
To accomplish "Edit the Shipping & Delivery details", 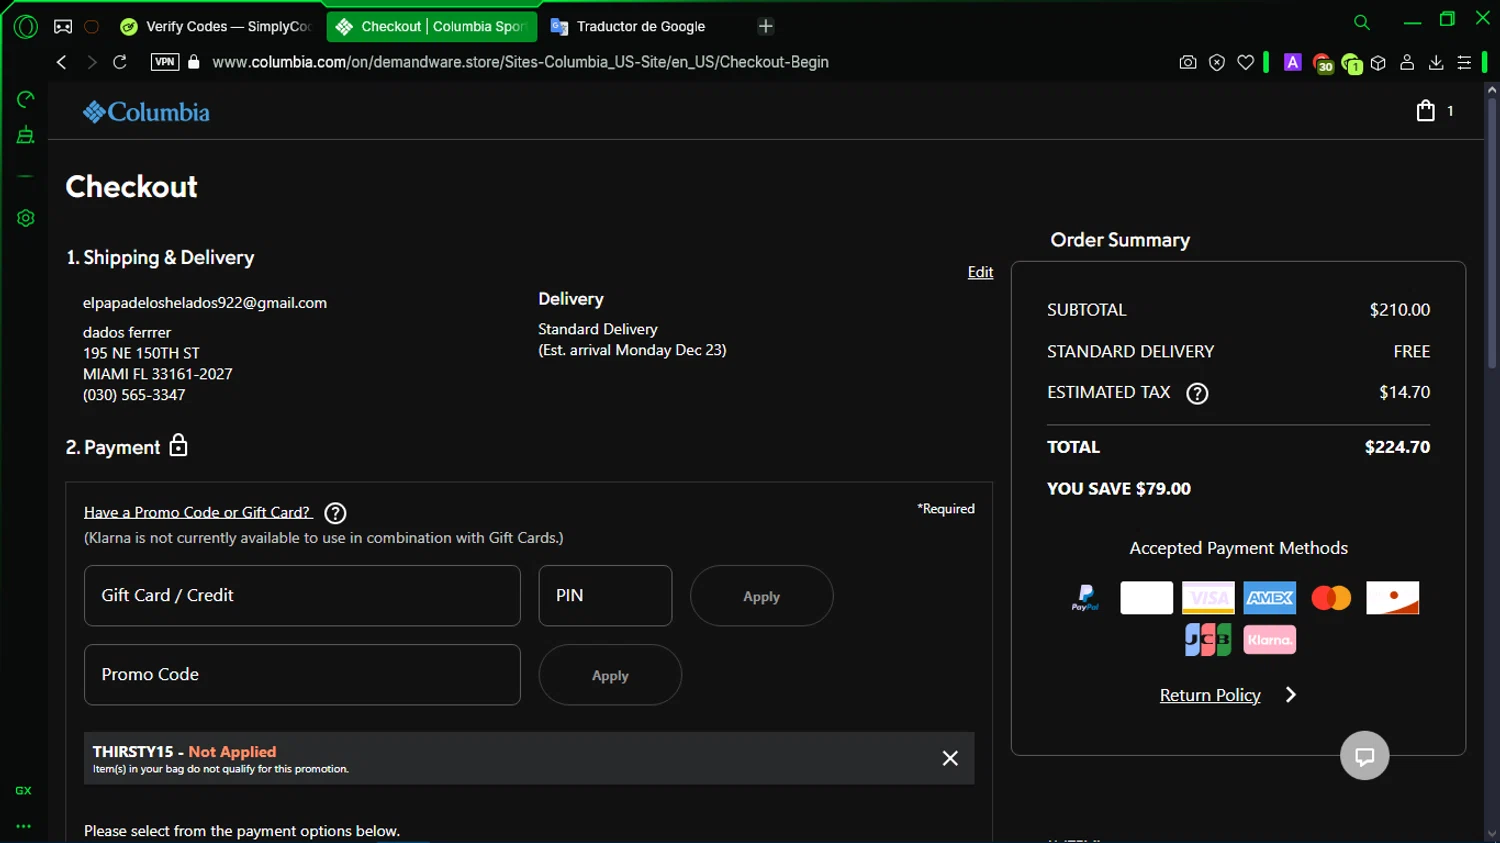I will [x=980, y=272].
